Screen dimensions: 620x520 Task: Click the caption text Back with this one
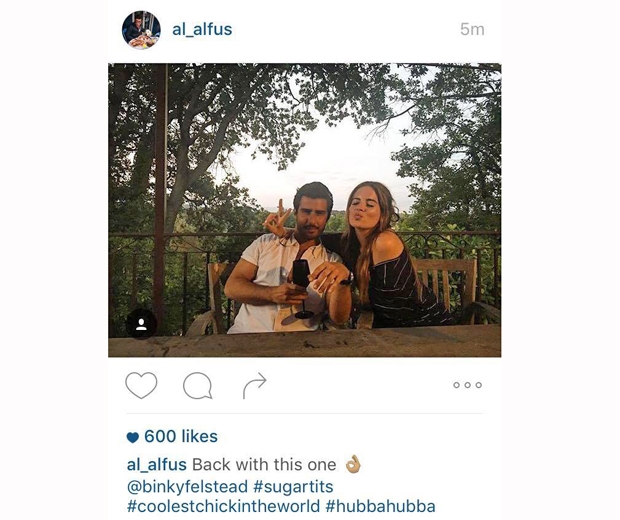coord(264,465)
